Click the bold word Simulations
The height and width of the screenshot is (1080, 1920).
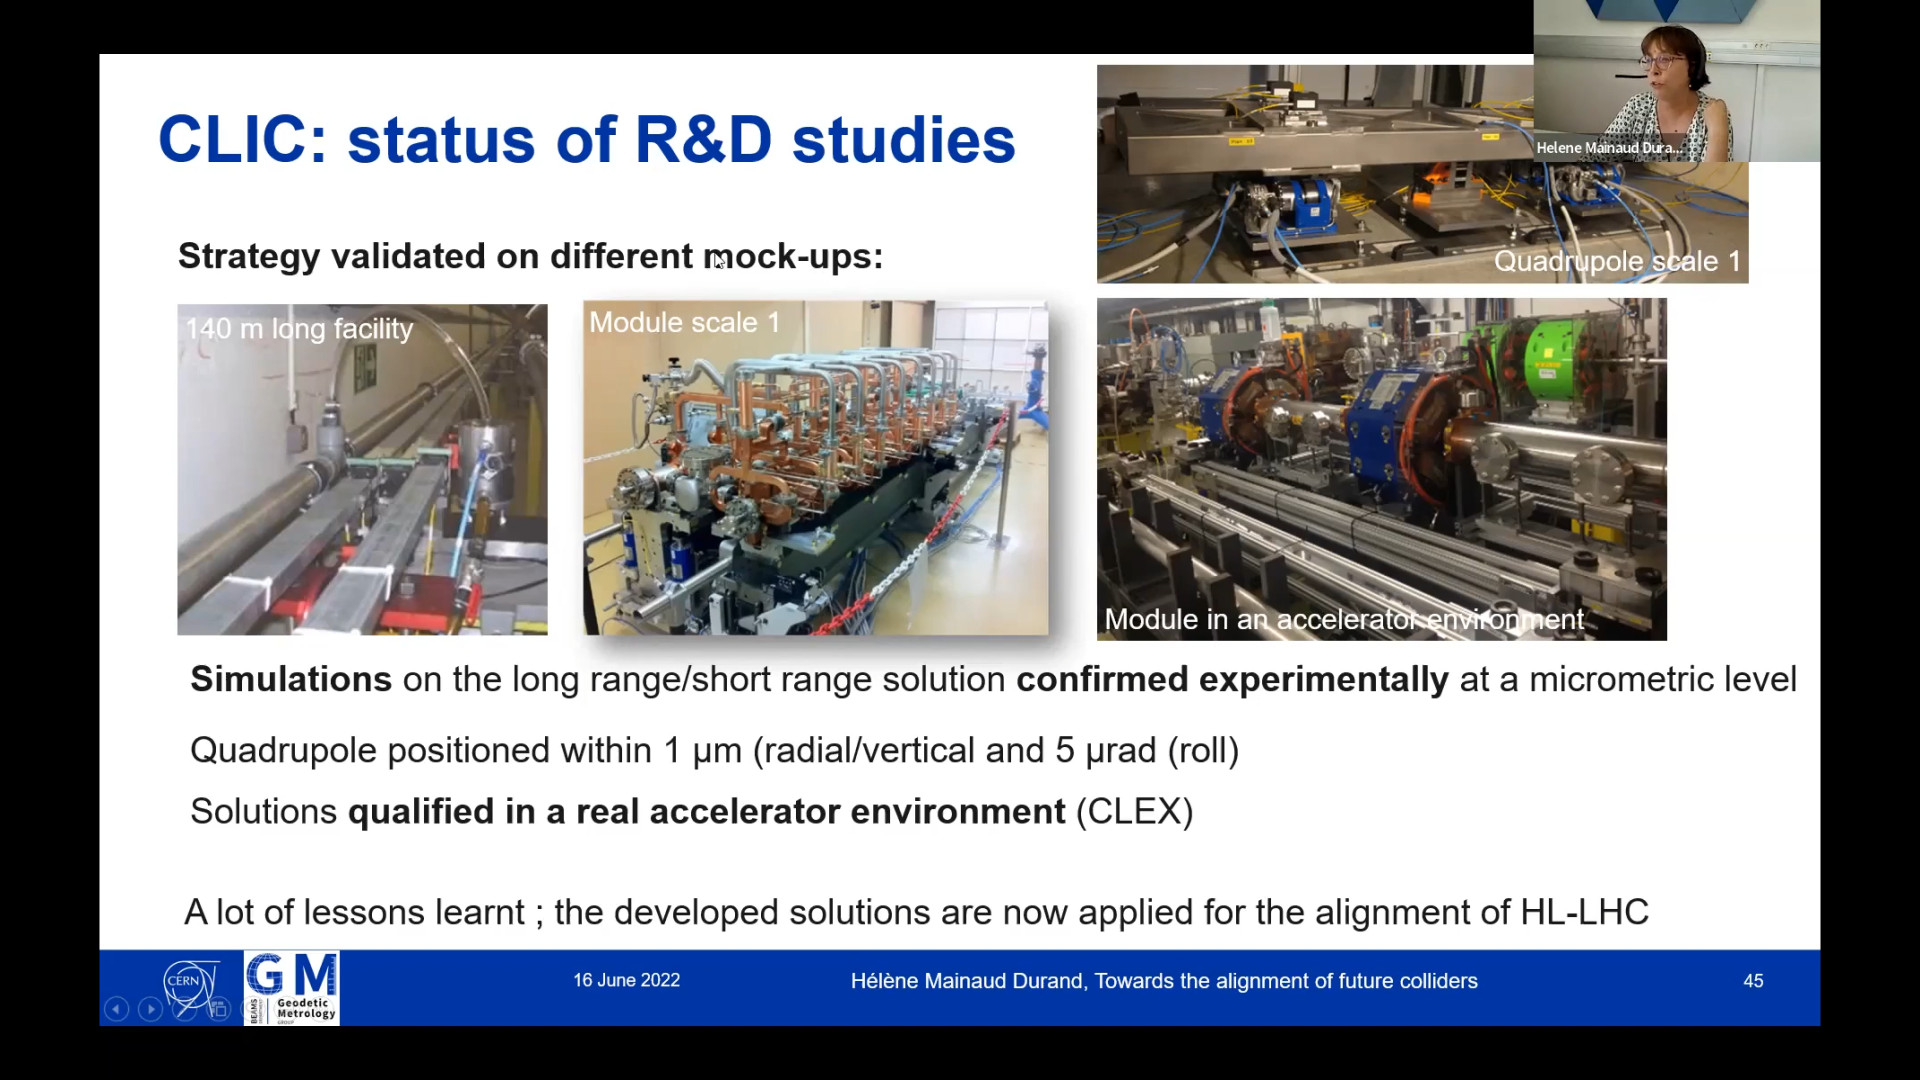290,679
